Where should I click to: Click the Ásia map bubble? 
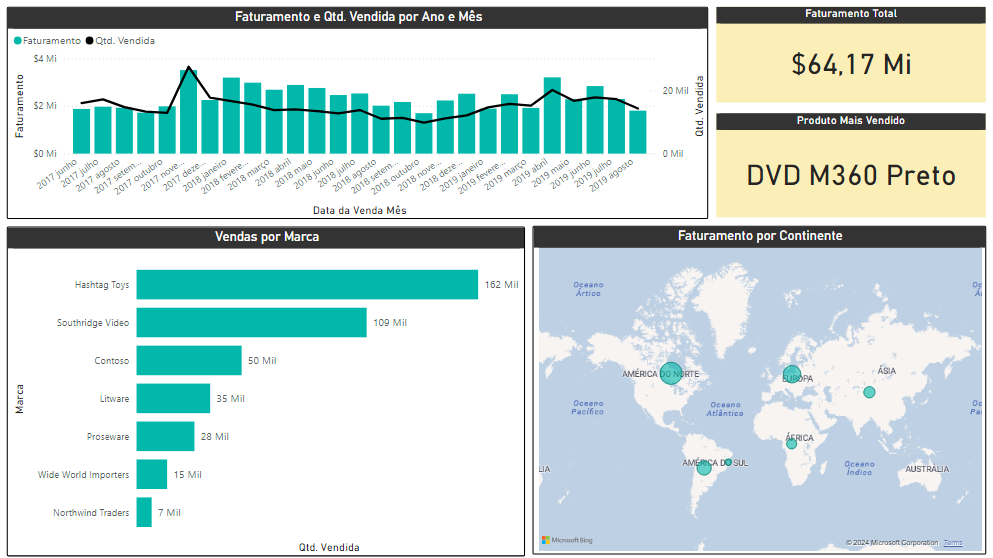[870, 392]
